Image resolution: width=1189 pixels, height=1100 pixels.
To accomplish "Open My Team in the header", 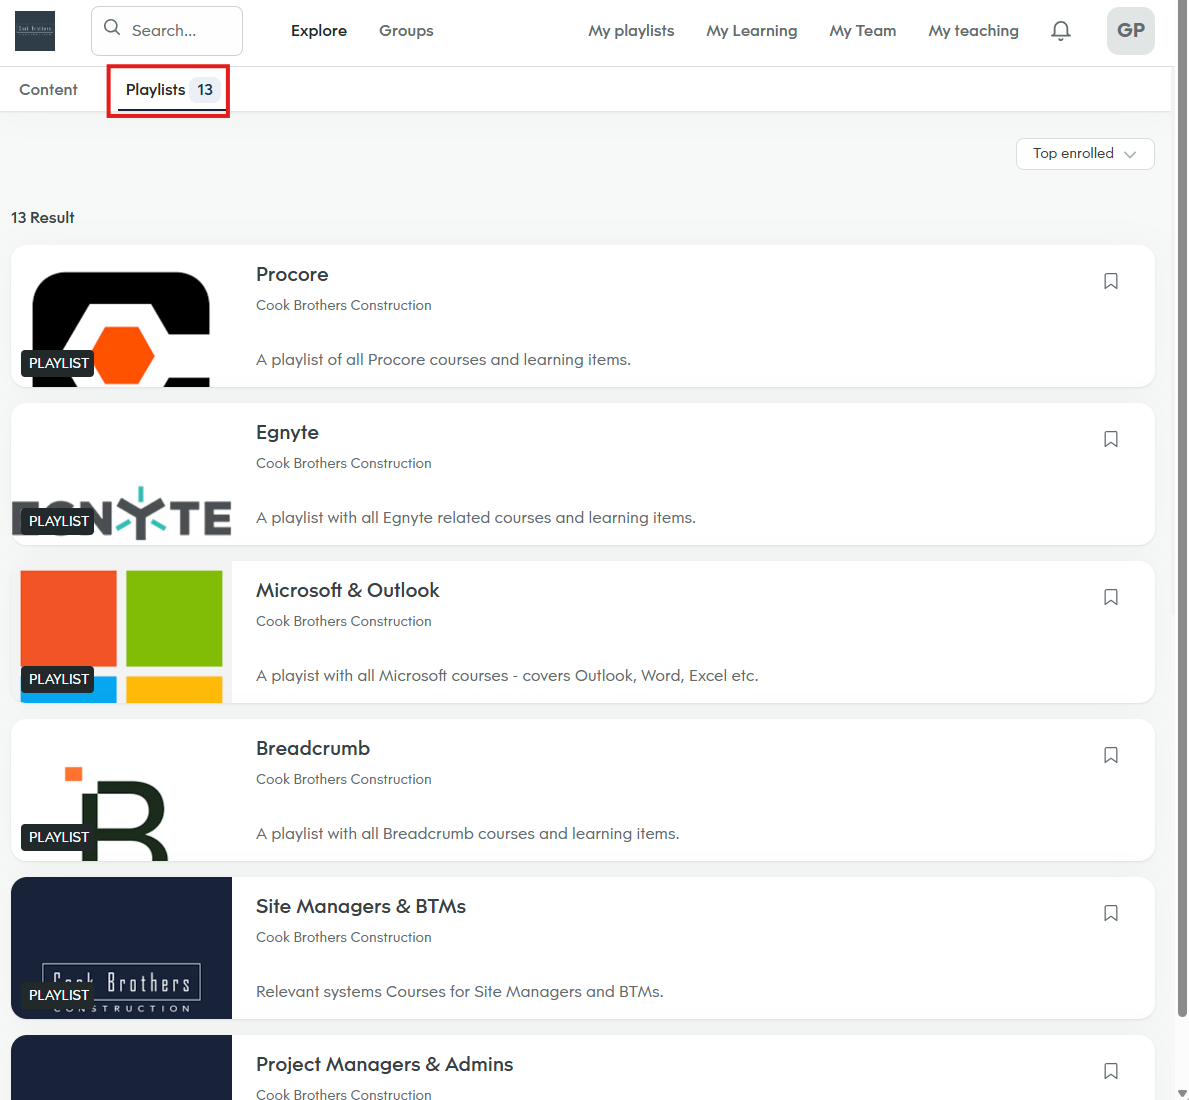I will coord(862,31).
